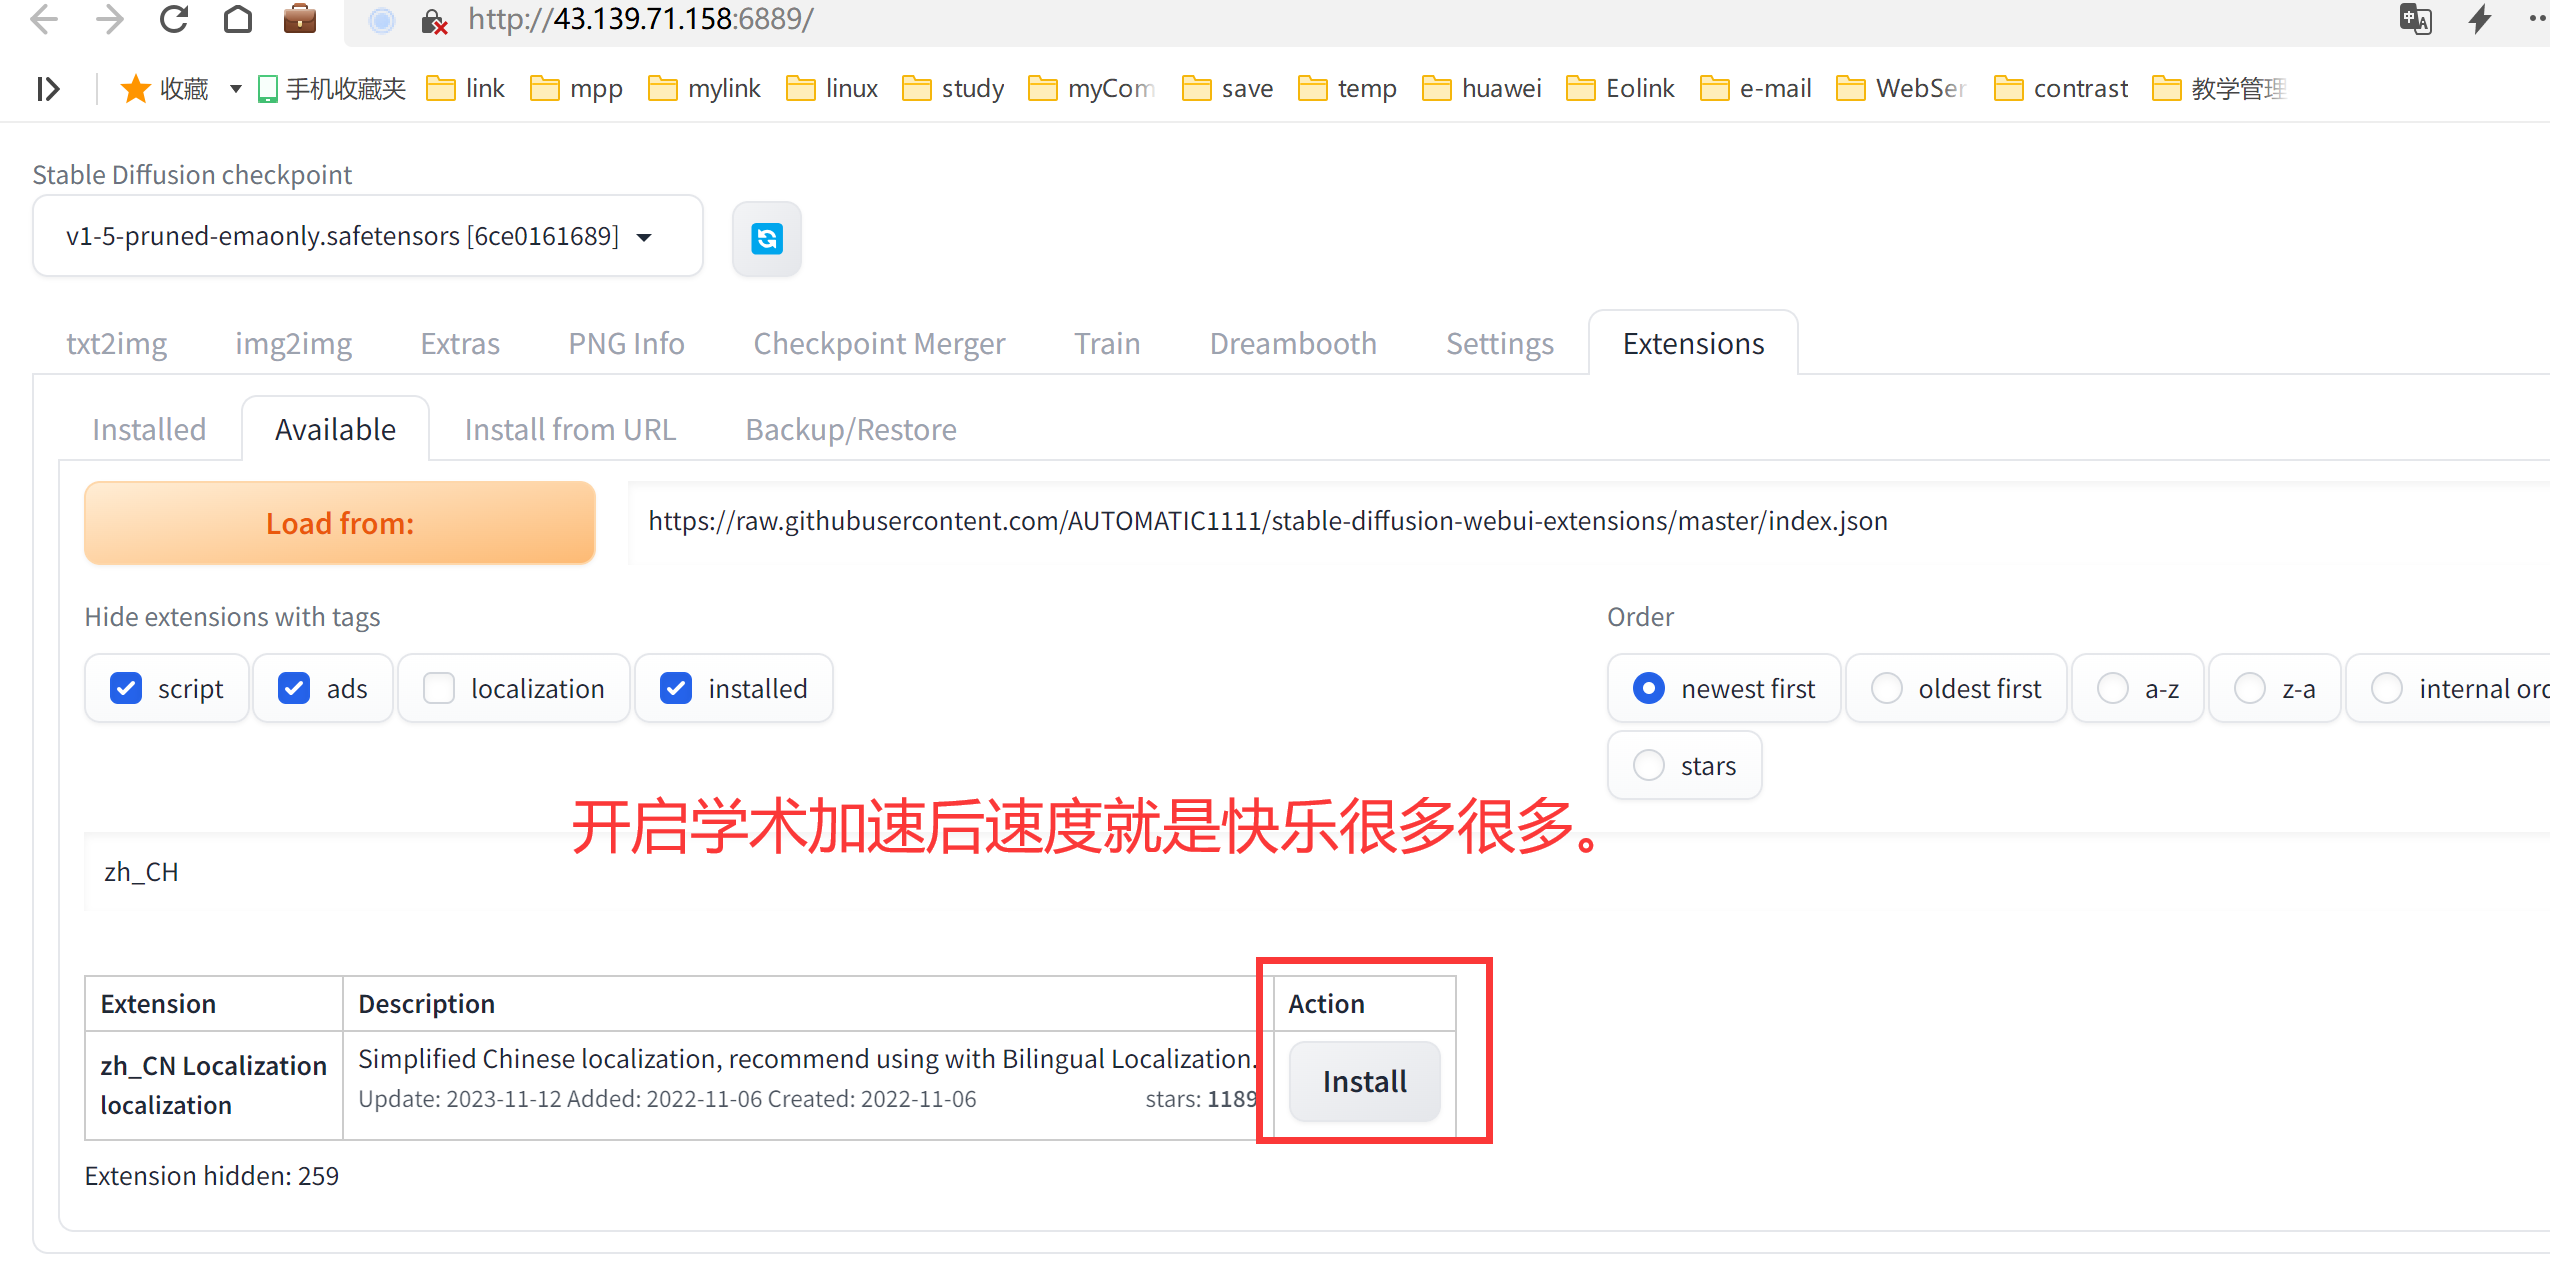
Task: Click the browser reload icon
Action: point(174,19)
